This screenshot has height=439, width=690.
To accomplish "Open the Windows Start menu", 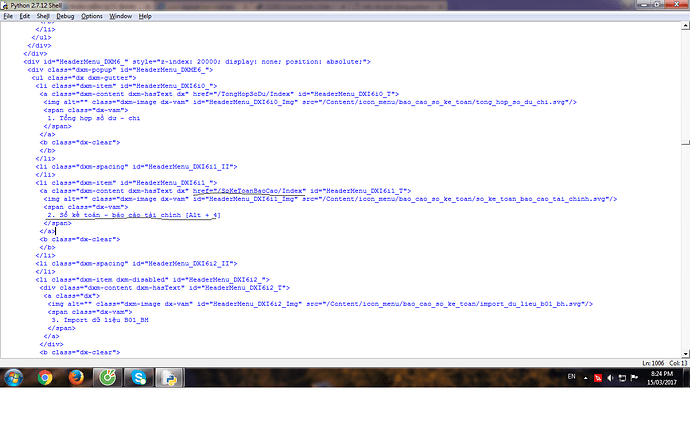I will coord(14,378).
